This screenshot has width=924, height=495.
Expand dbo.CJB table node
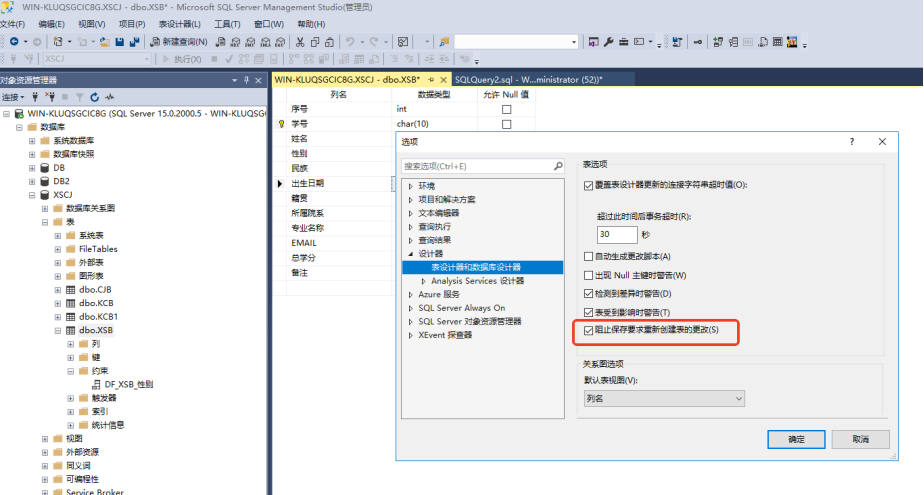pyautogui.click(x=58, y=290)
